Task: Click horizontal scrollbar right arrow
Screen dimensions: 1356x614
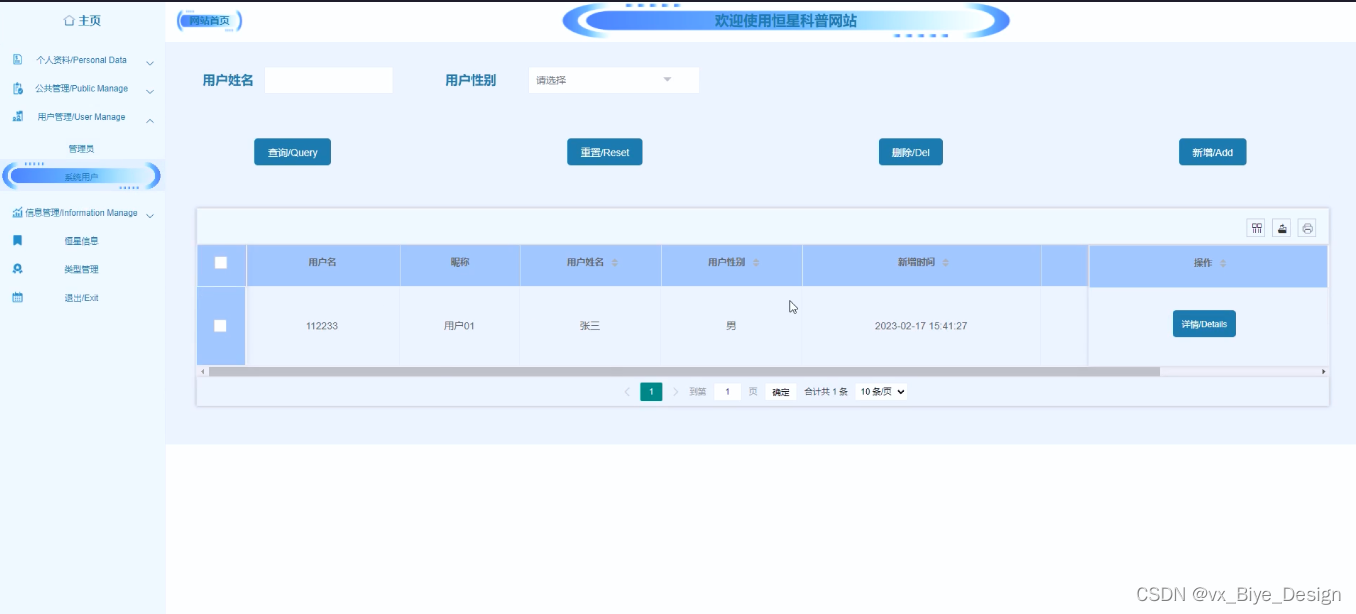Action: coord(1324,371)
